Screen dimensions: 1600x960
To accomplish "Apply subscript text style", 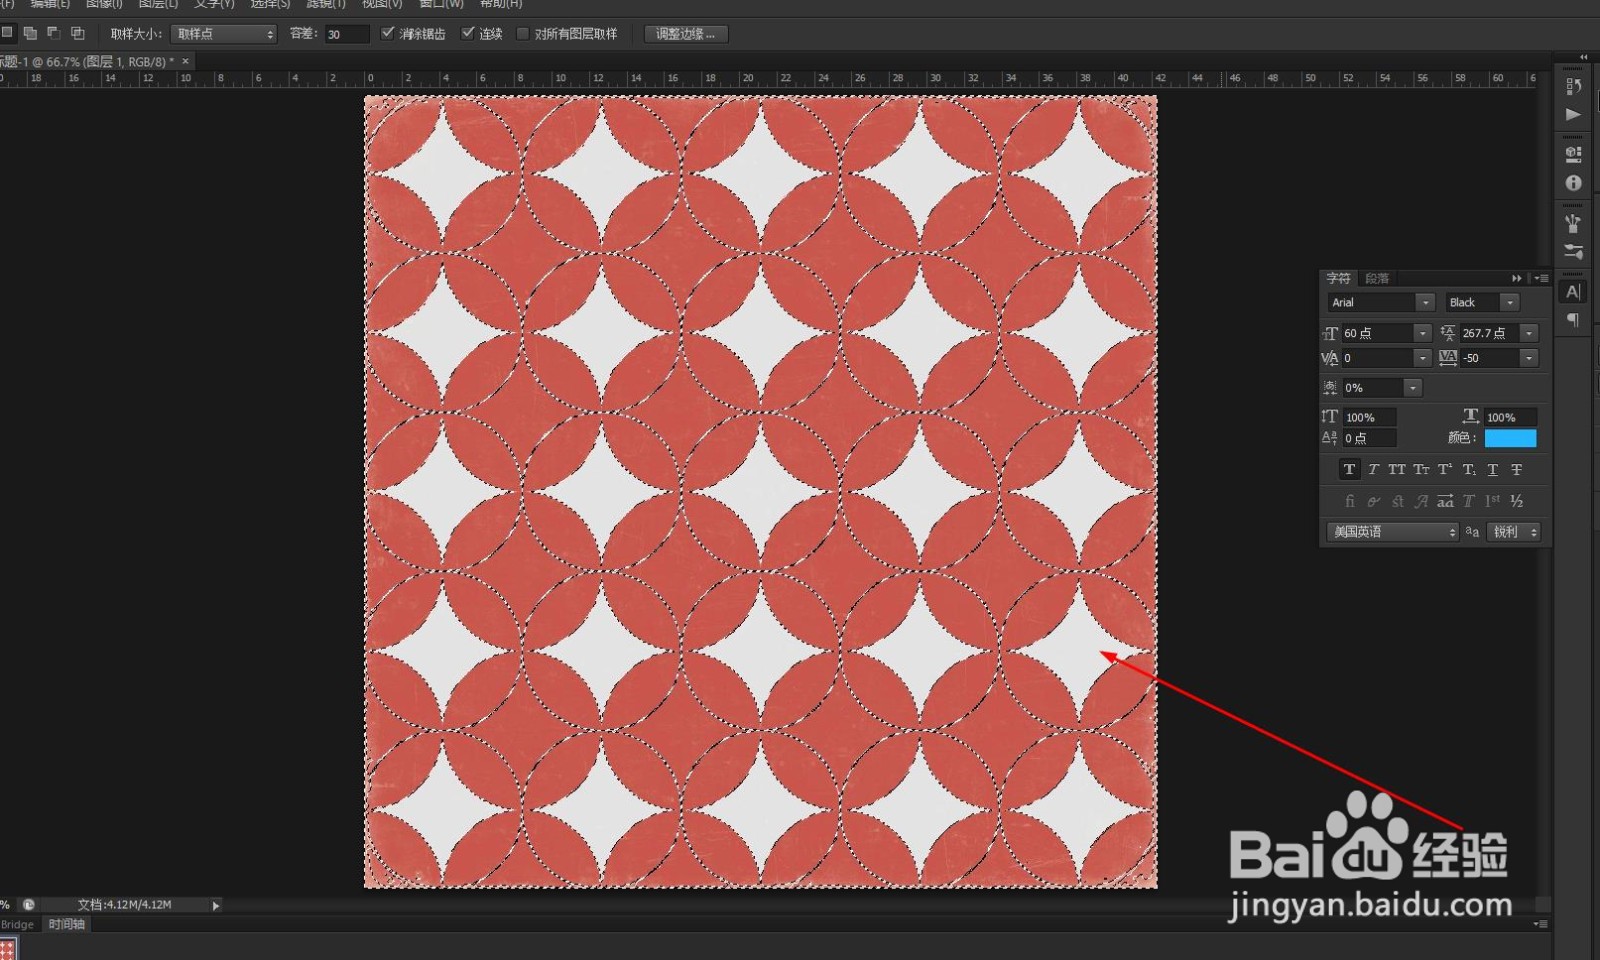I will coord(1469,469).
